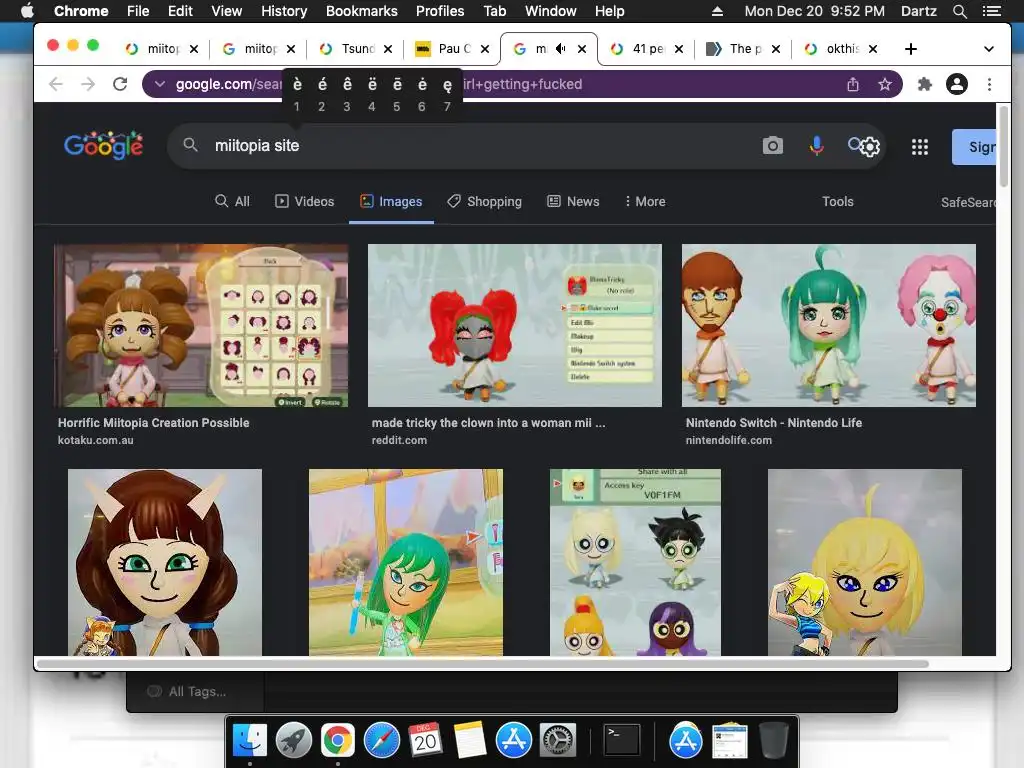Image resolution: width=1024 pixels, height=768 pixels.
Task: Open System Preferences from the Dock
Action: pyautogui.click(x=558, y=741)
